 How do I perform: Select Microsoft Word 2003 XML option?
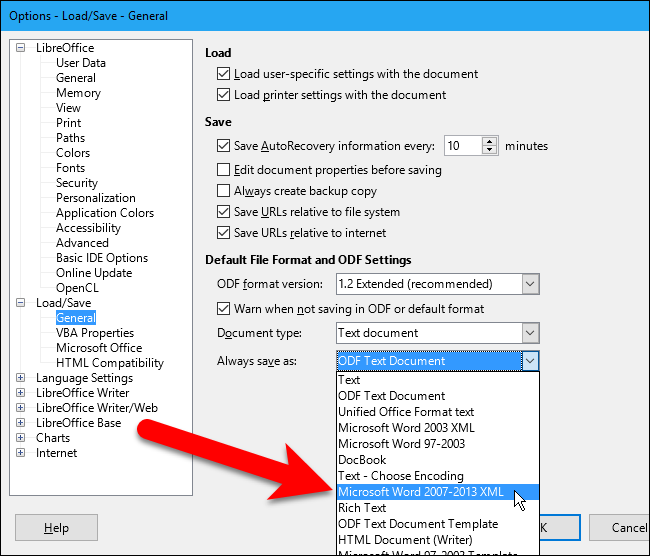click(437, 428)
